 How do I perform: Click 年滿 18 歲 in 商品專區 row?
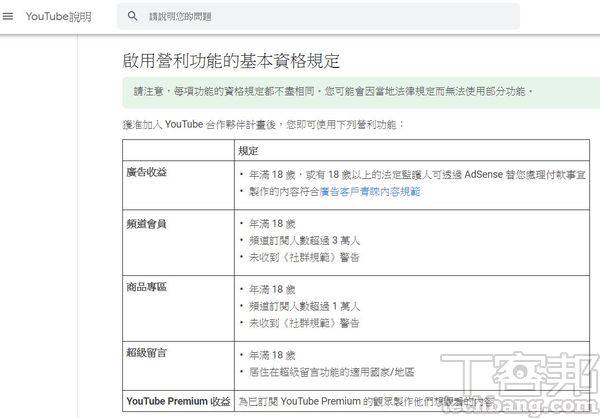coord(272,289)
